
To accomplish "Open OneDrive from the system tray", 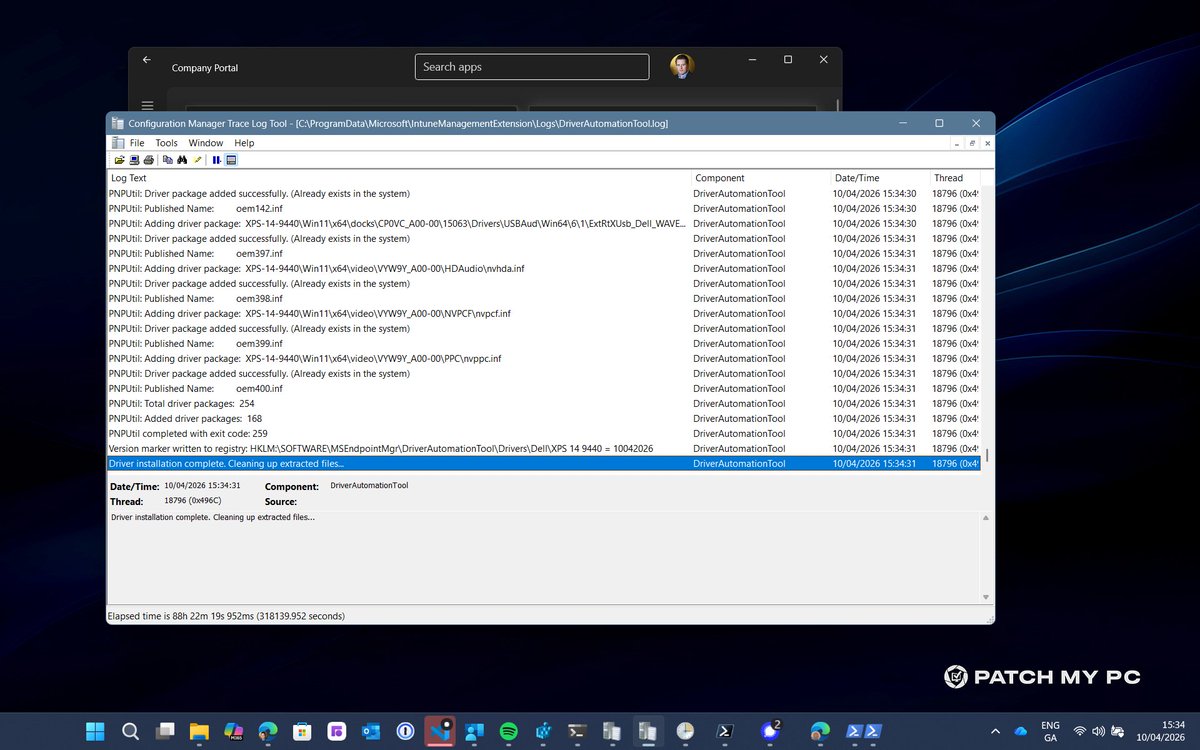I will 1022,731.
